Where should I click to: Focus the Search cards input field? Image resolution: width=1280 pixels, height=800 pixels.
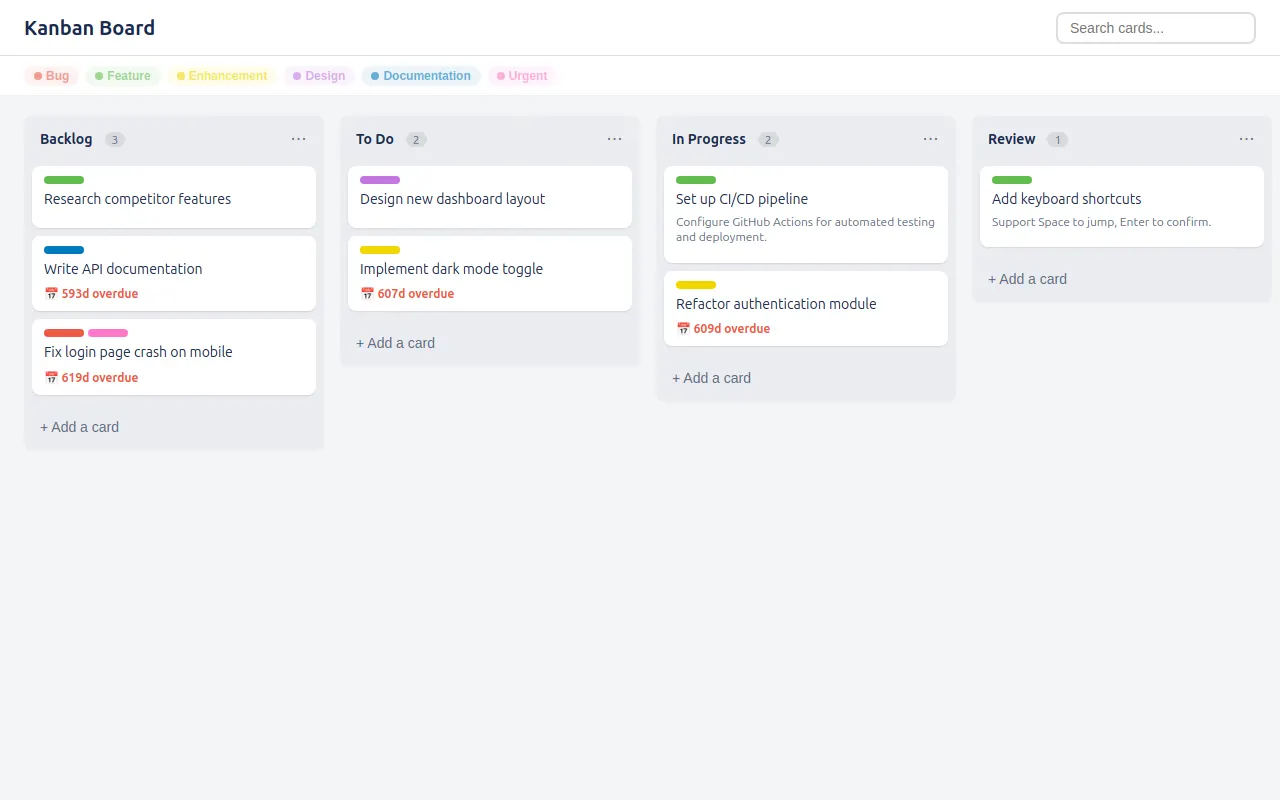pyautogui.click(x=1156, y=28)
